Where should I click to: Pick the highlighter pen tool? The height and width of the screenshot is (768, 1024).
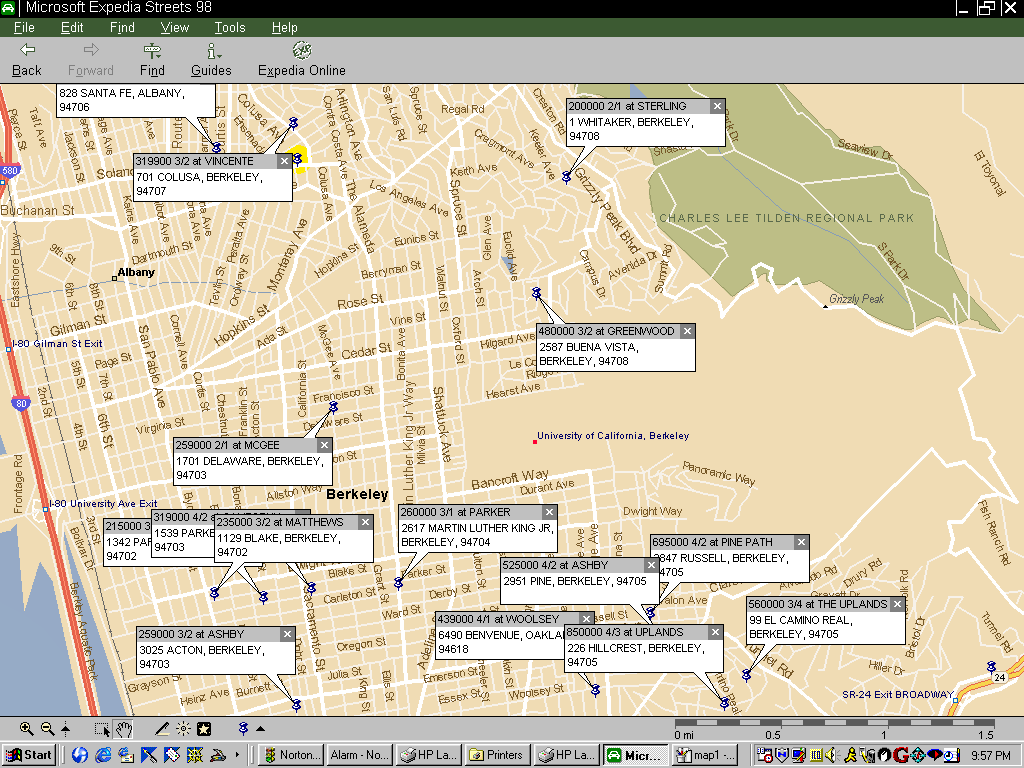162,728
